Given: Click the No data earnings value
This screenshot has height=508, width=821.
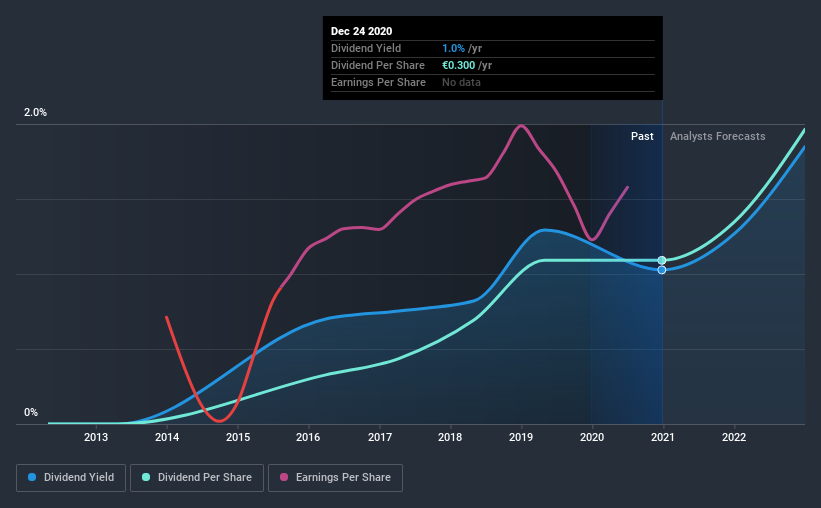Looking at the screenshot, I should [461, 82].
